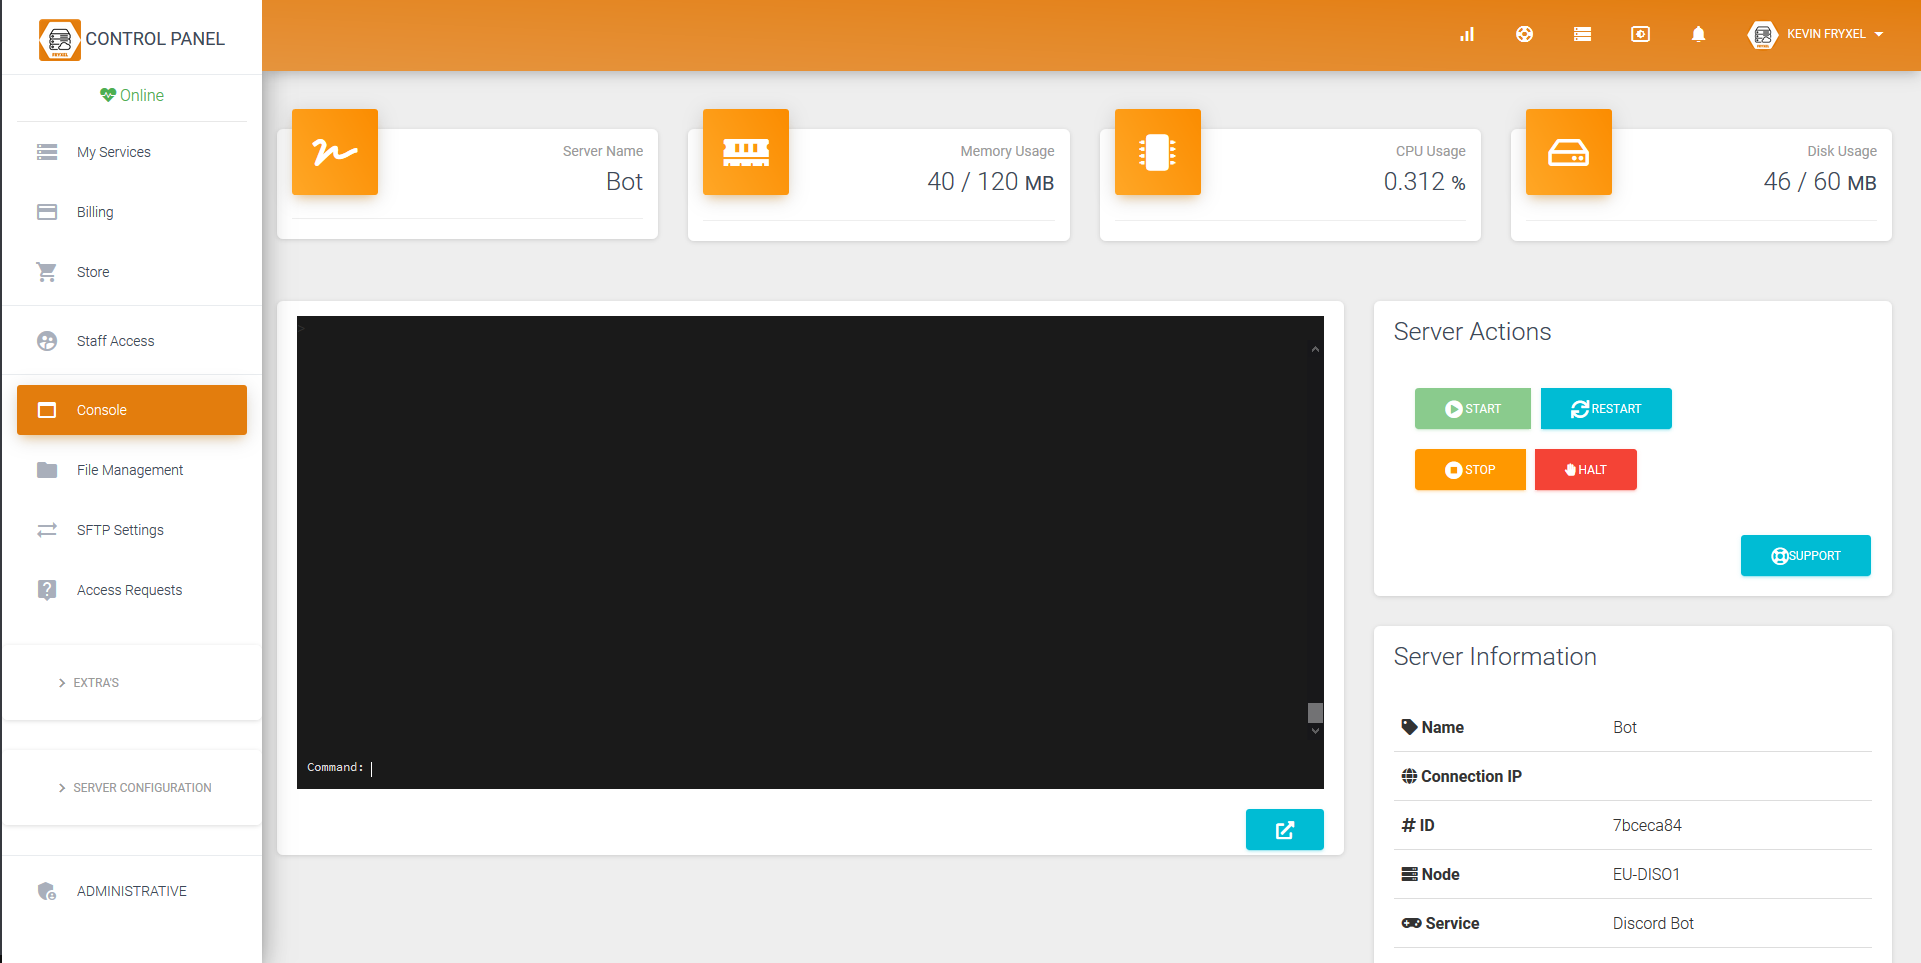This screenshot has width=1921, height=963.
Task: Click the Memory Usage value 40 / 120 MB
Action: [x=991, y=182]
